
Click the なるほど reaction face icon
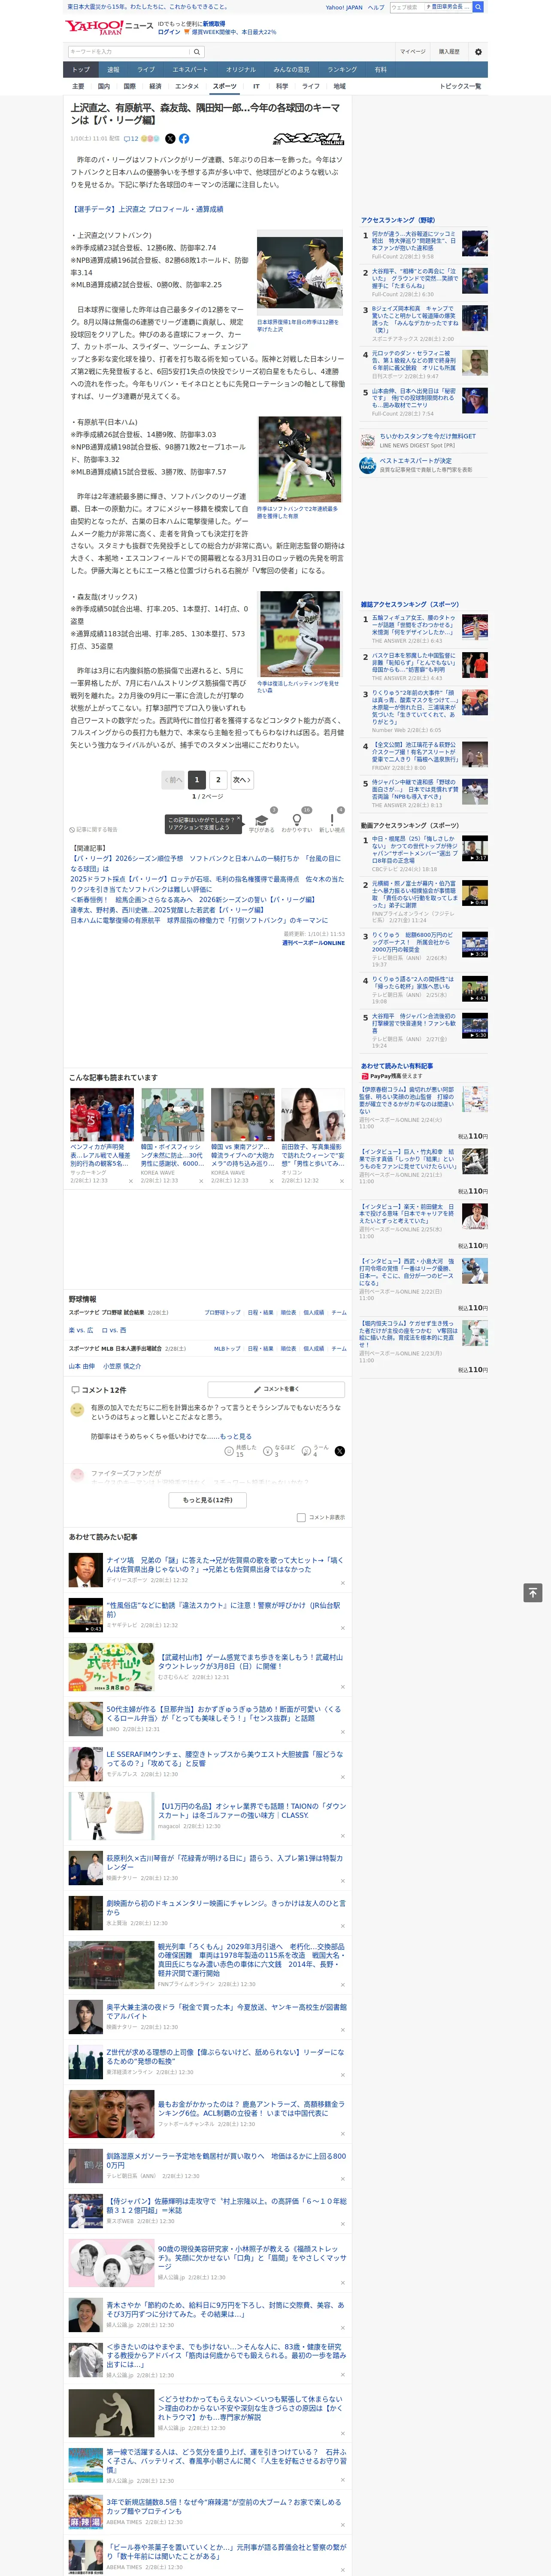pos(268,1451)
